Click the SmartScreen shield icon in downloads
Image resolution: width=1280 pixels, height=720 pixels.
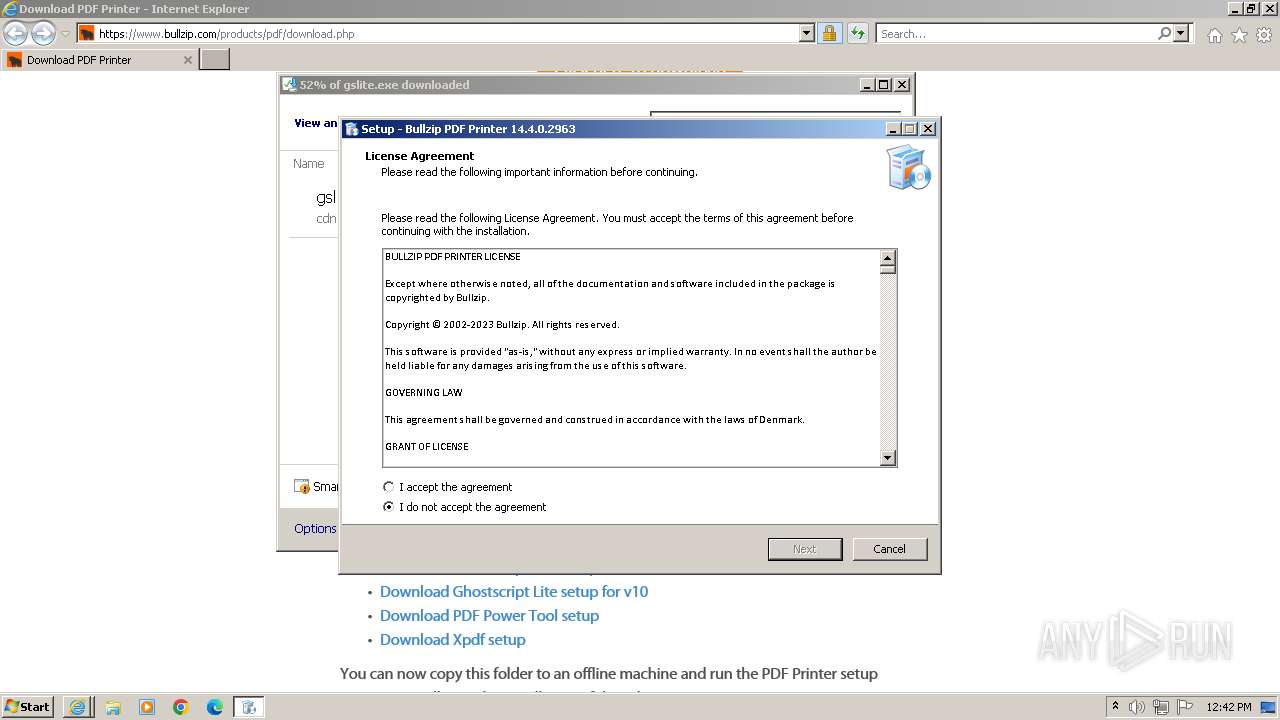point(302,486)
